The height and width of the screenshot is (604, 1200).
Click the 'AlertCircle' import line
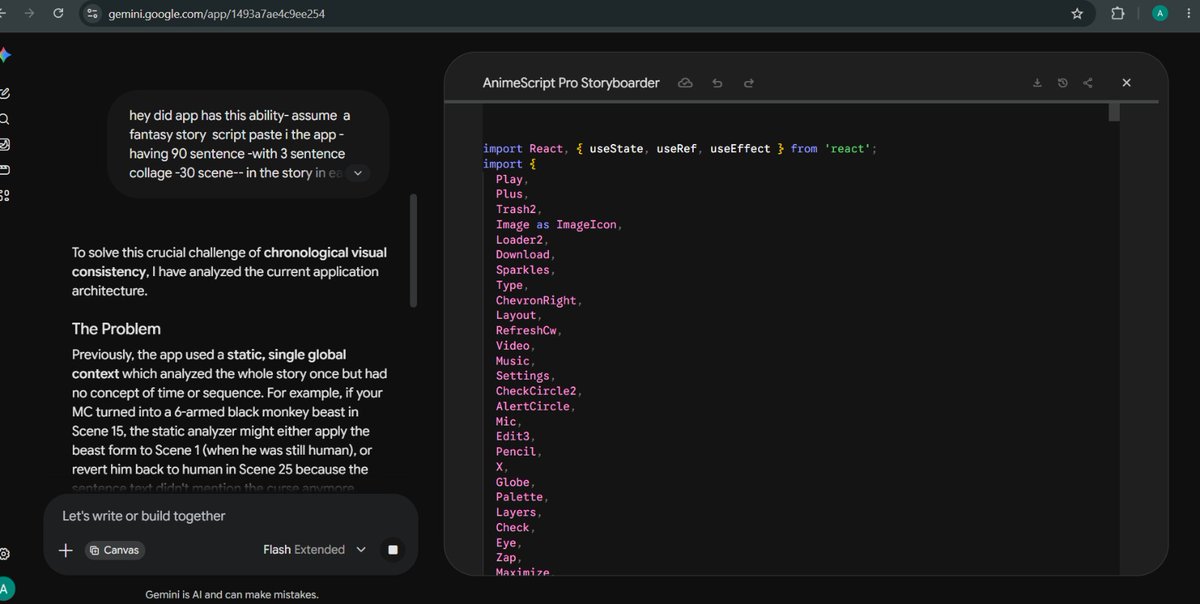[532, 406]
